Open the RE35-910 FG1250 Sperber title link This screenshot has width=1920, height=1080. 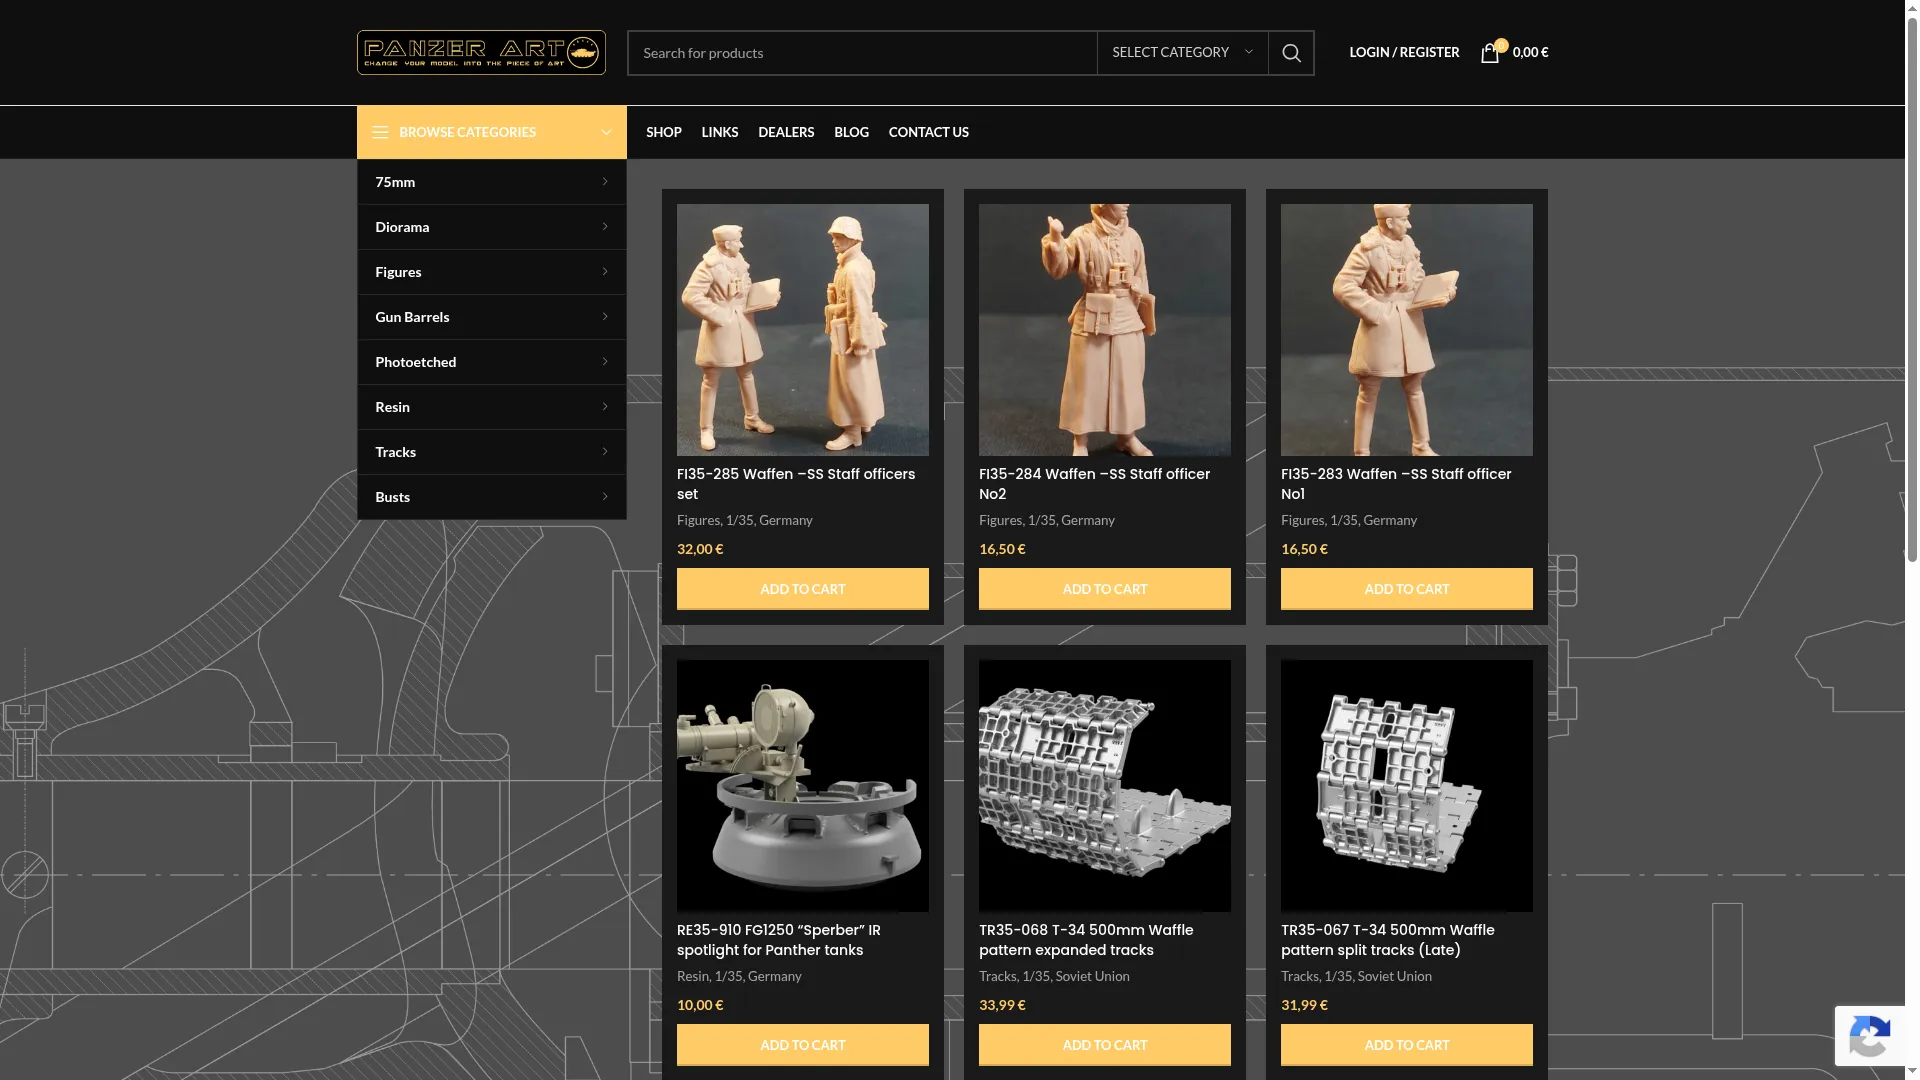point(779,940)
